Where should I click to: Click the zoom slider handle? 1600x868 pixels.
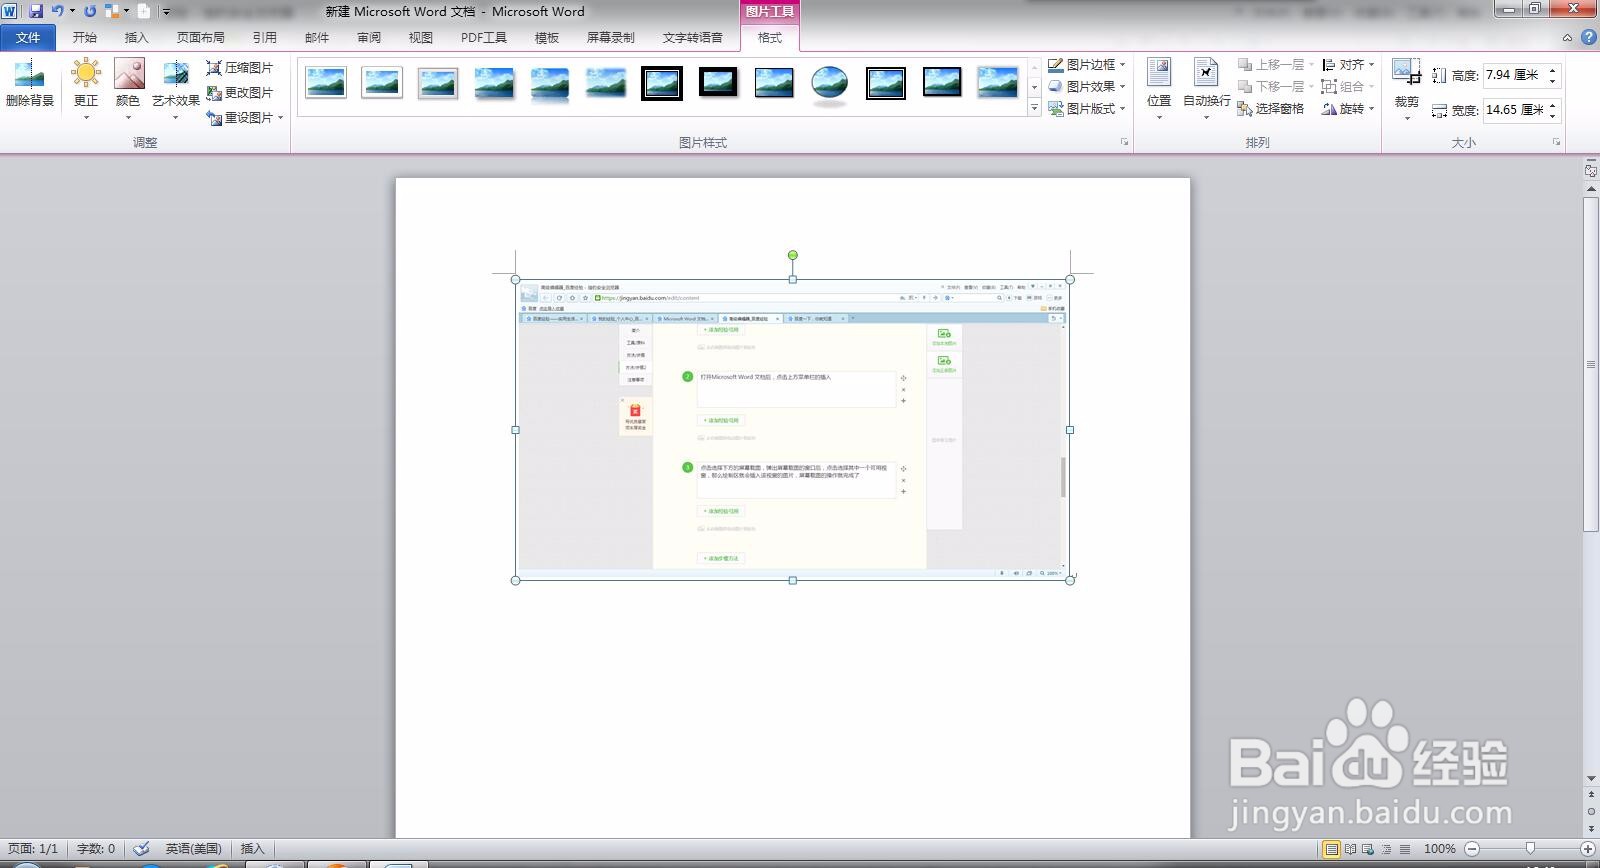point(1529,849)
